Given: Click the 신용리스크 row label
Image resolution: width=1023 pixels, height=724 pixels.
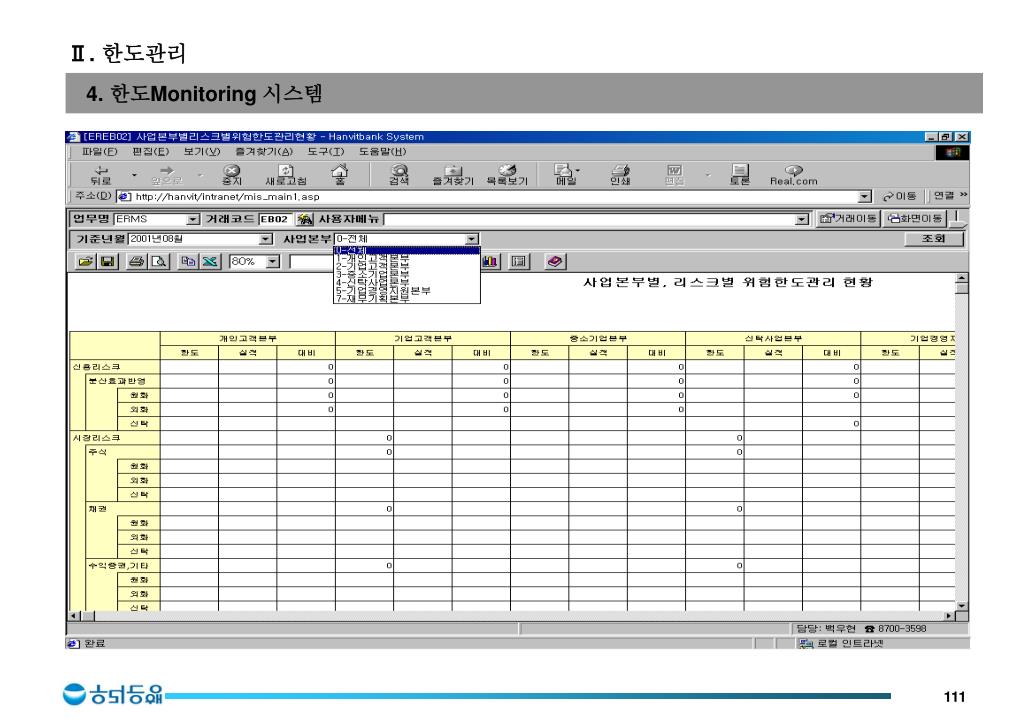Looking at the screenshot, I should [x=97, y=367].
